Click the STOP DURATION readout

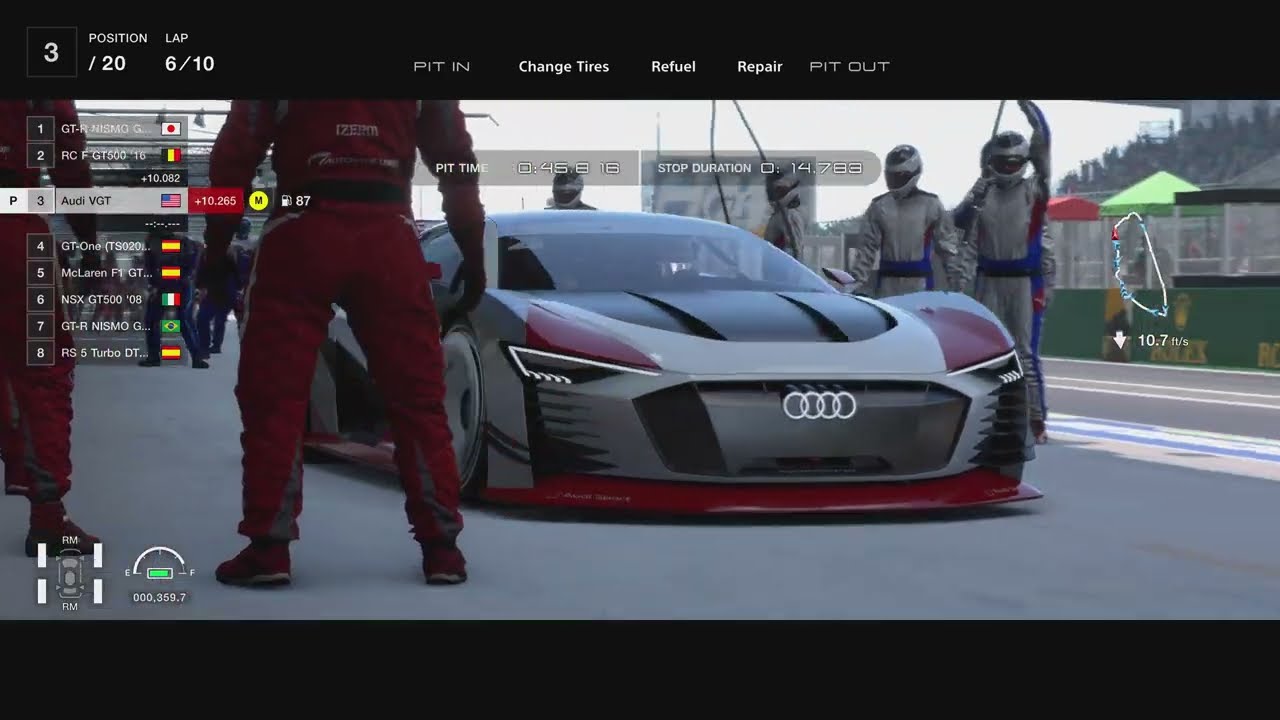[760, 168]
